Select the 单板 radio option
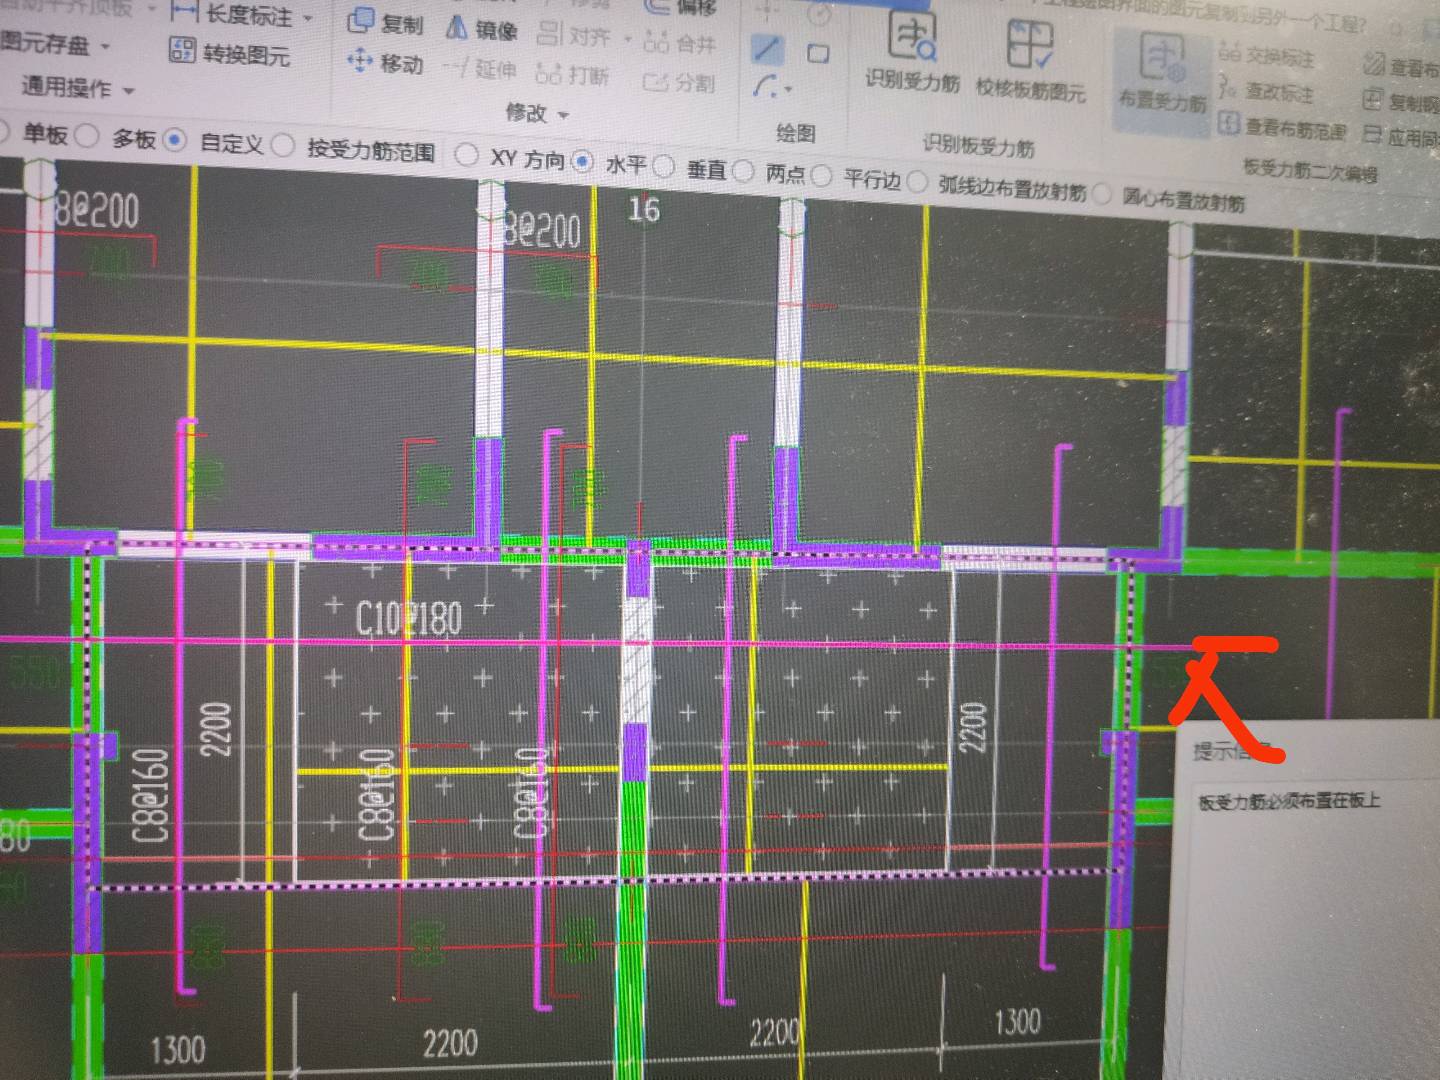 (4, 131)
